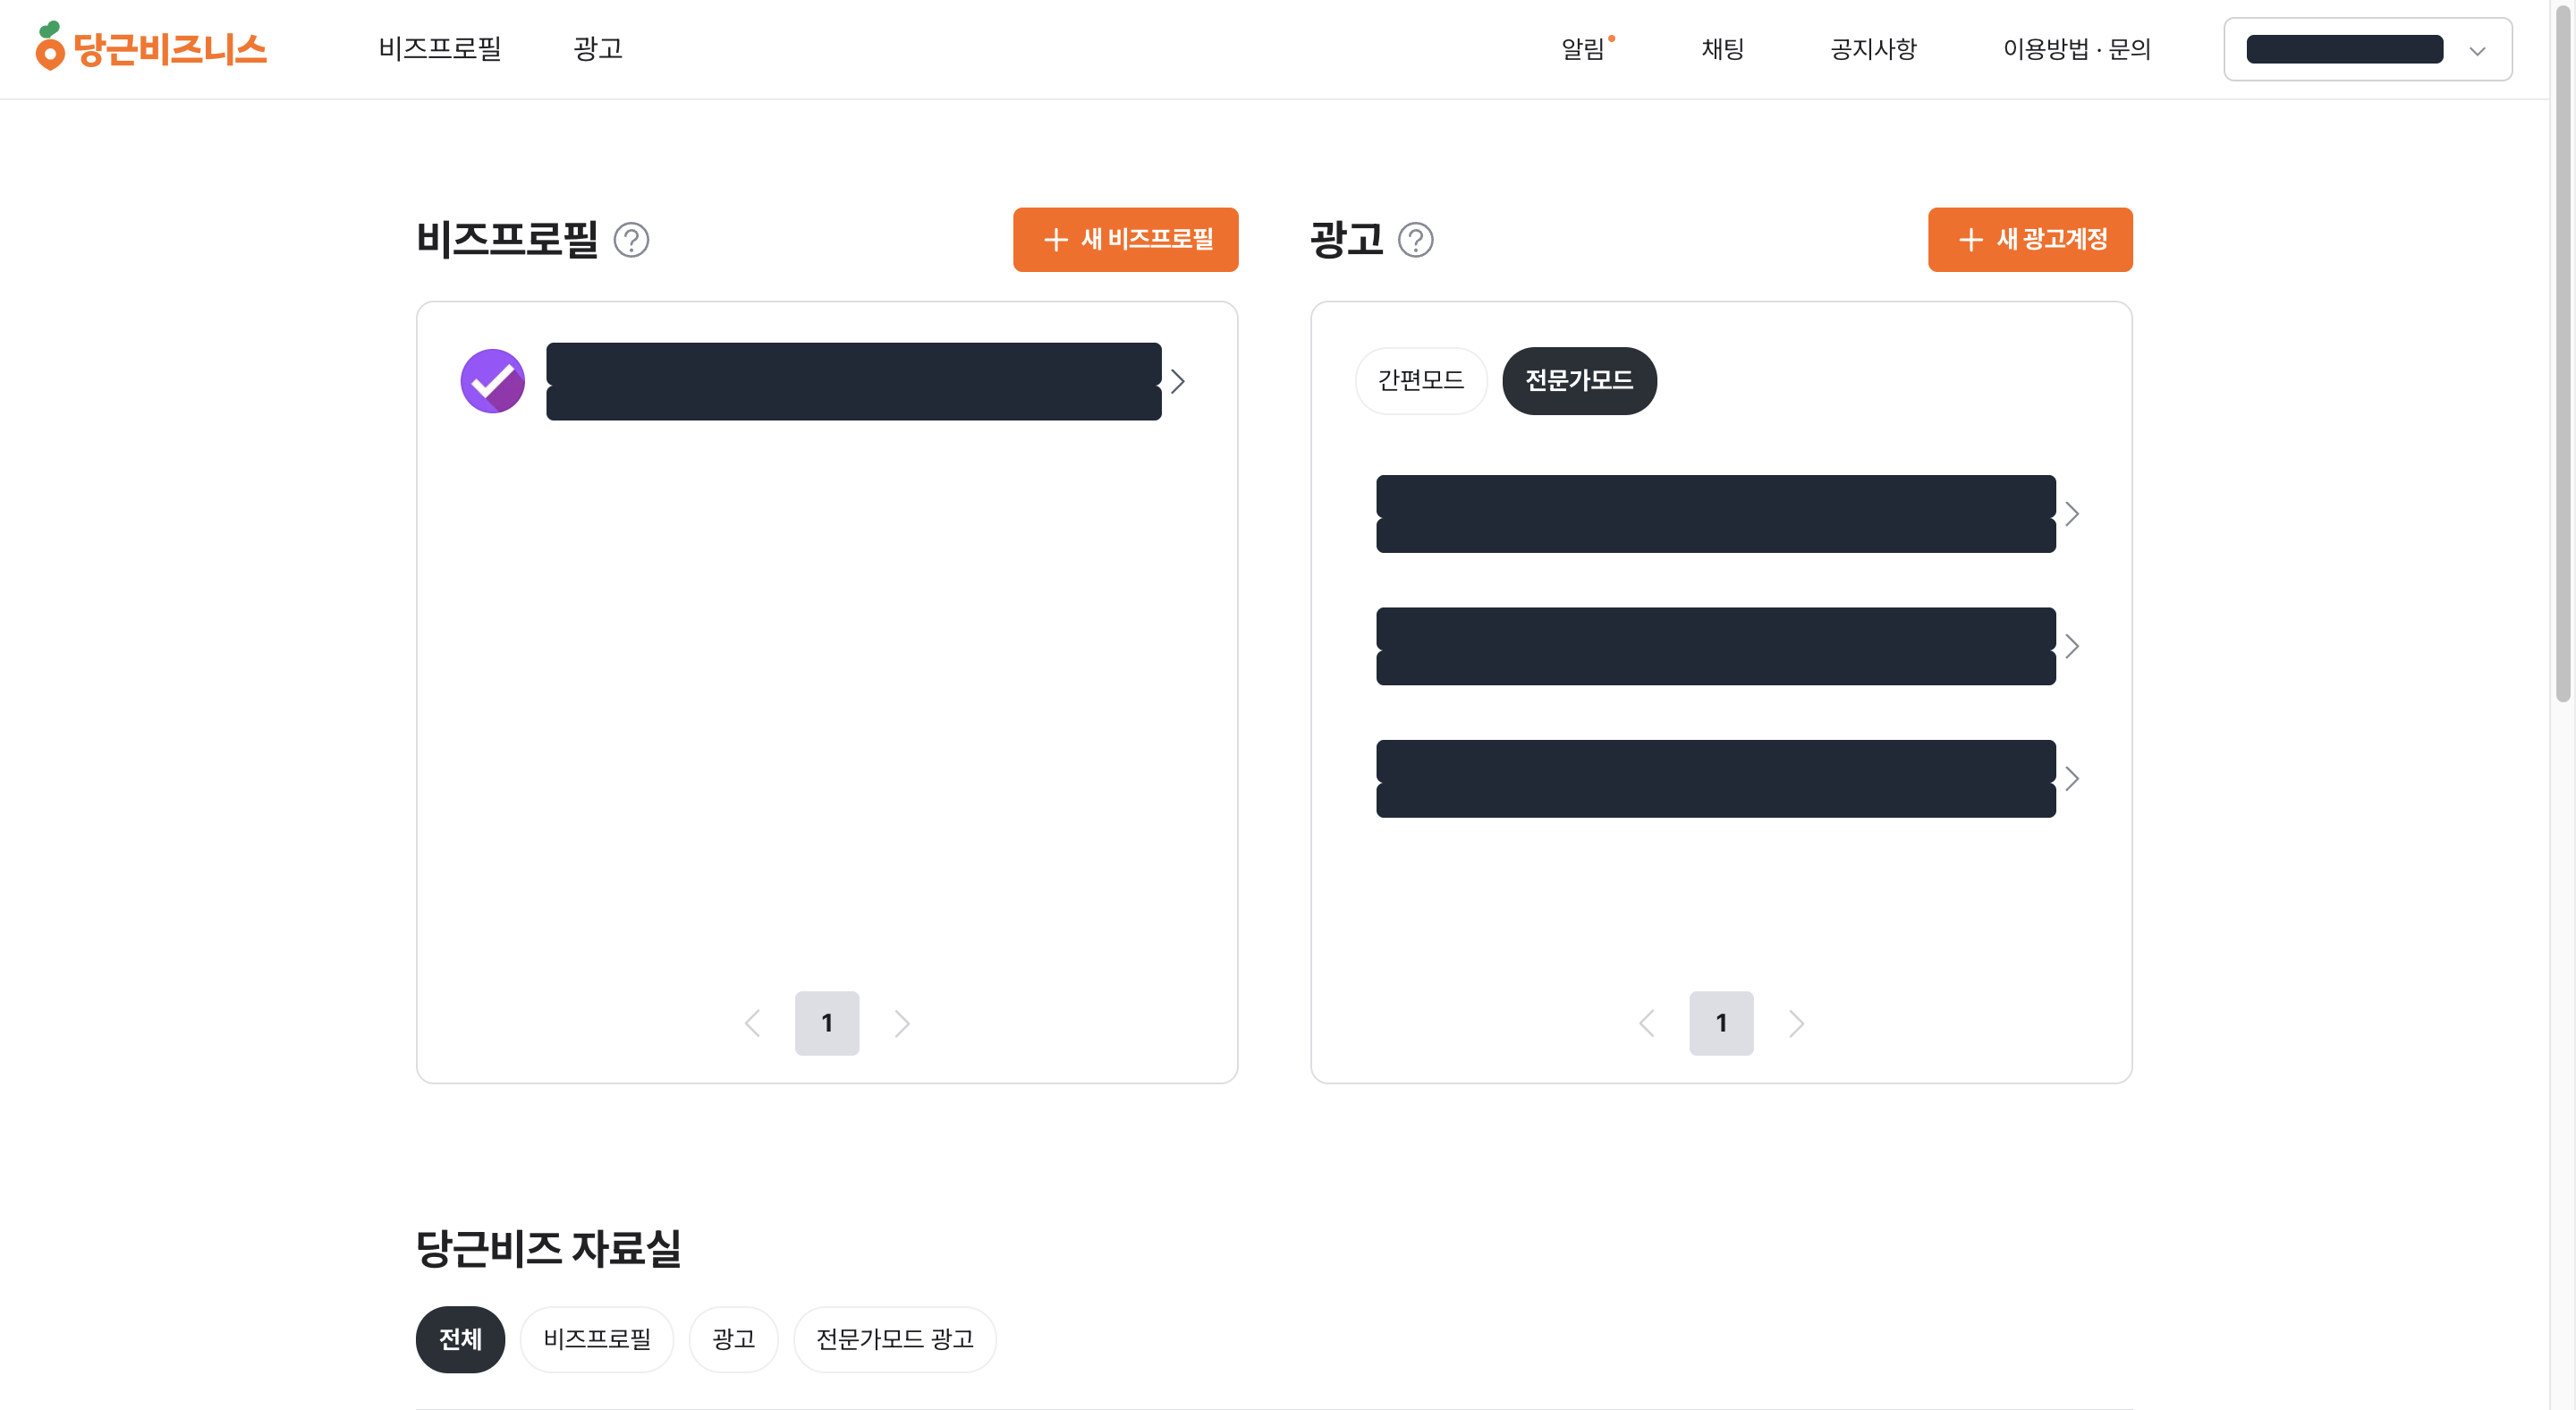
Task: Open the third ad account row chevron
Action: (x=2072, y=779)
